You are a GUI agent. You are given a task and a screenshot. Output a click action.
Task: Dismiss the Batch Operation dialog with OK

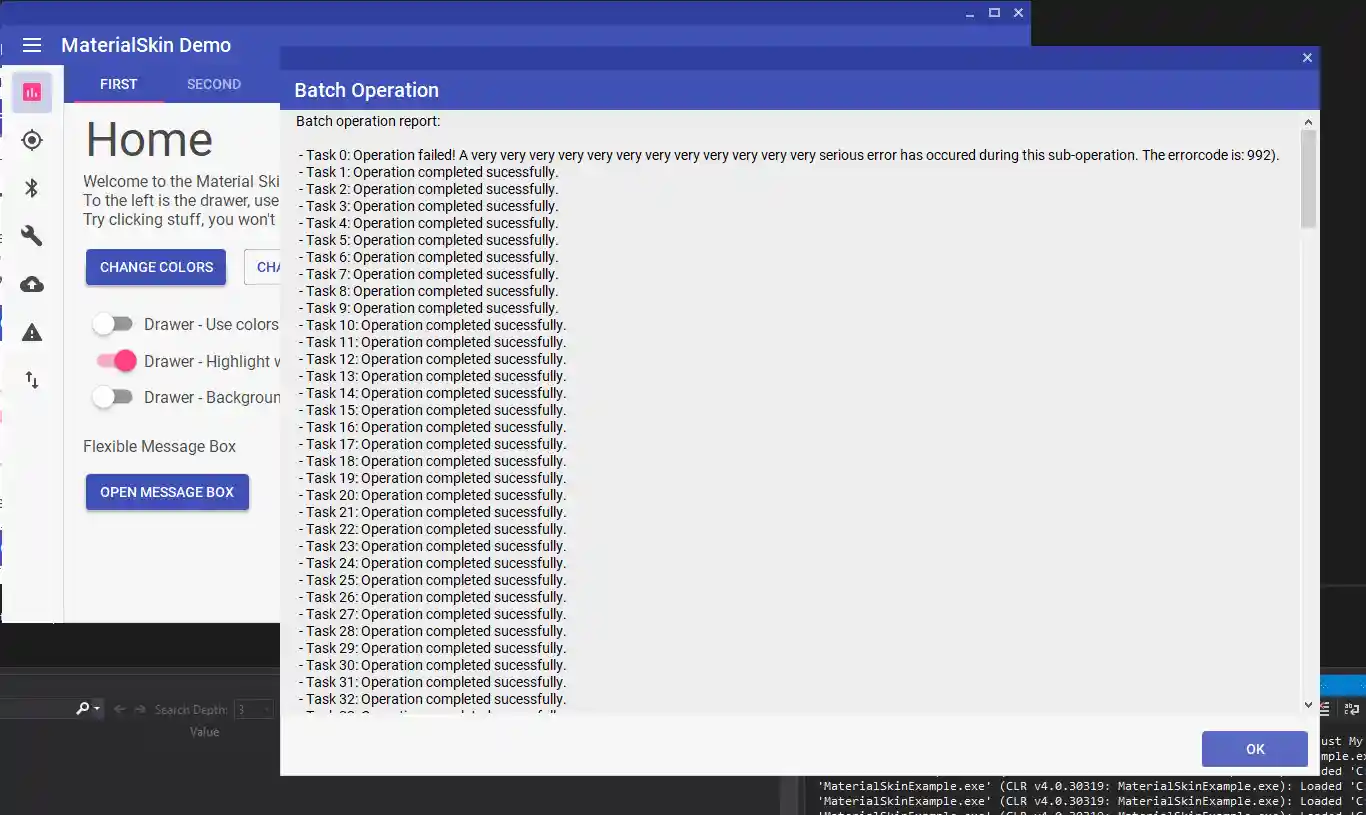point(1254,748)
